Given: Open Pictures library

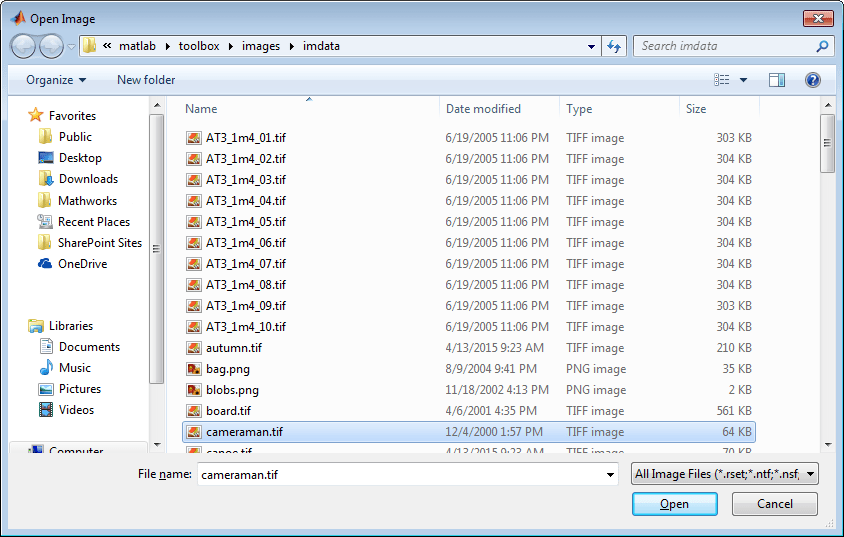Looking at the screenshot, I should 69,388.
